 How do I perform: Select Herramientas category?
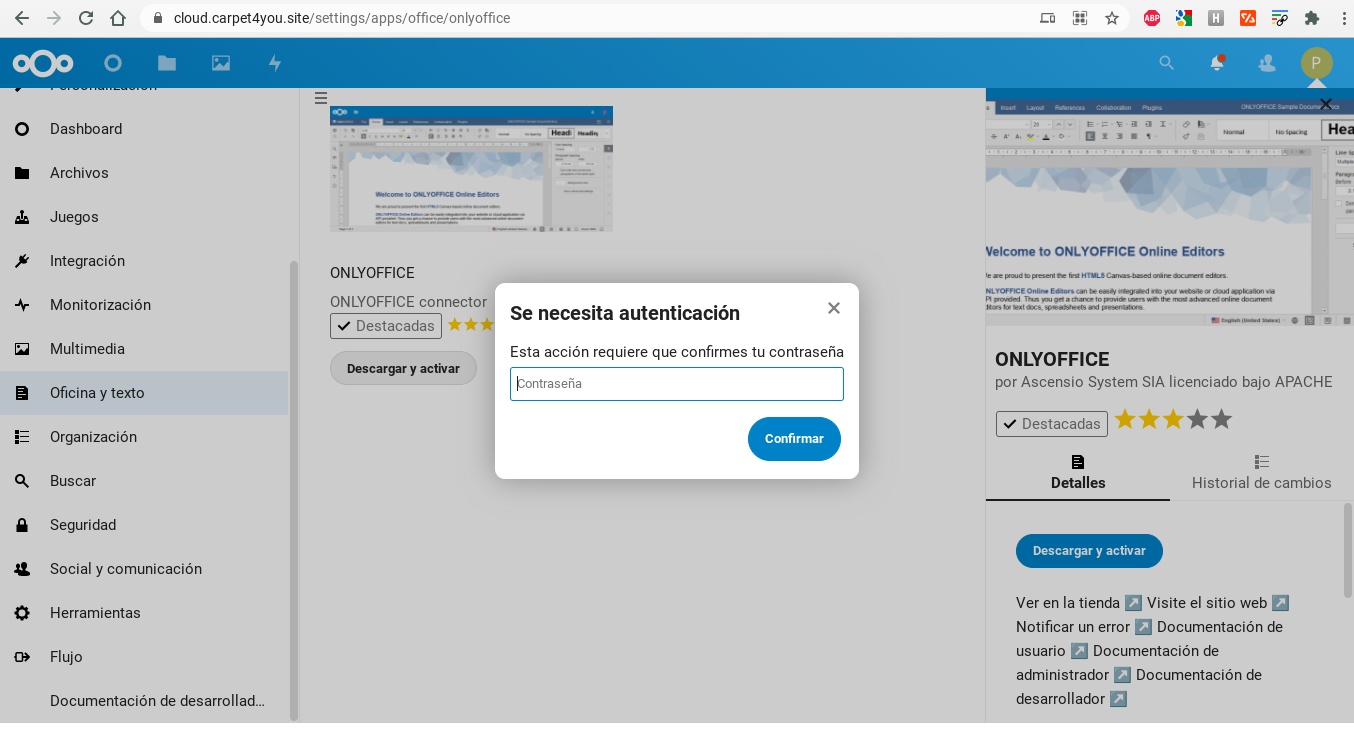(144, 613)
